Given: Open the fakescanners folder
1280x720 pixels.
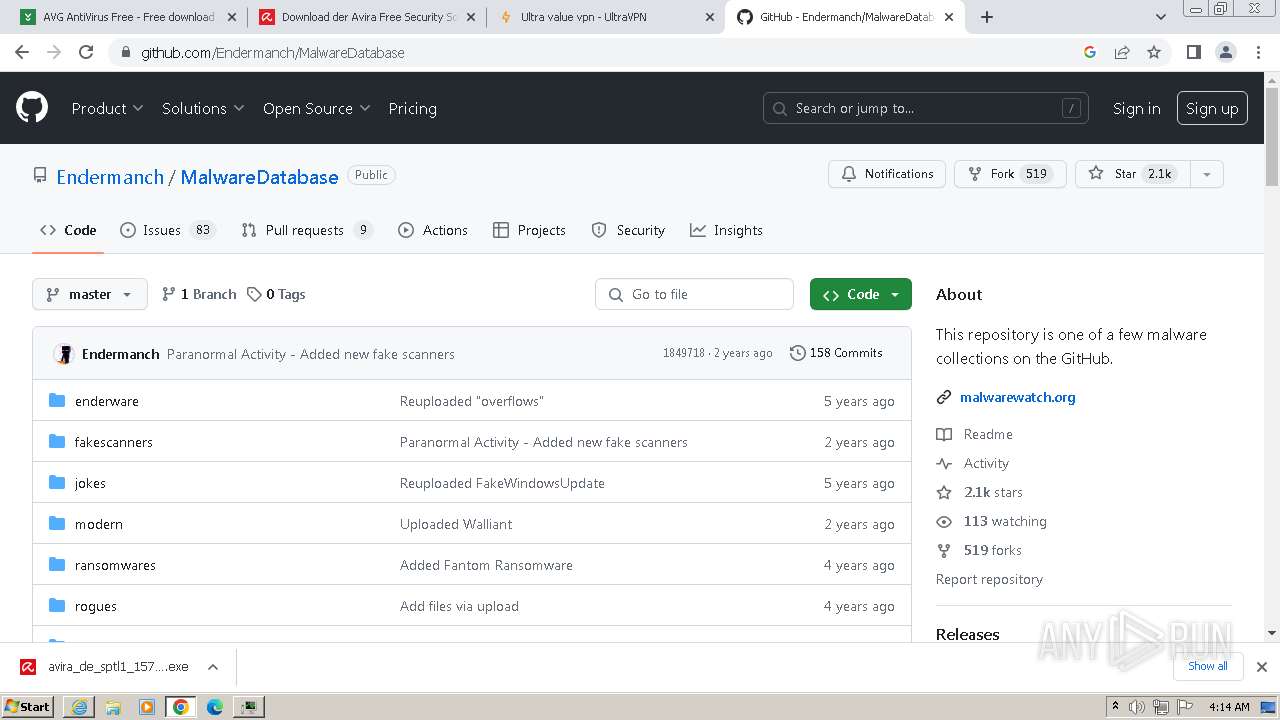Looking at the screenshot, I should (113, 442).
